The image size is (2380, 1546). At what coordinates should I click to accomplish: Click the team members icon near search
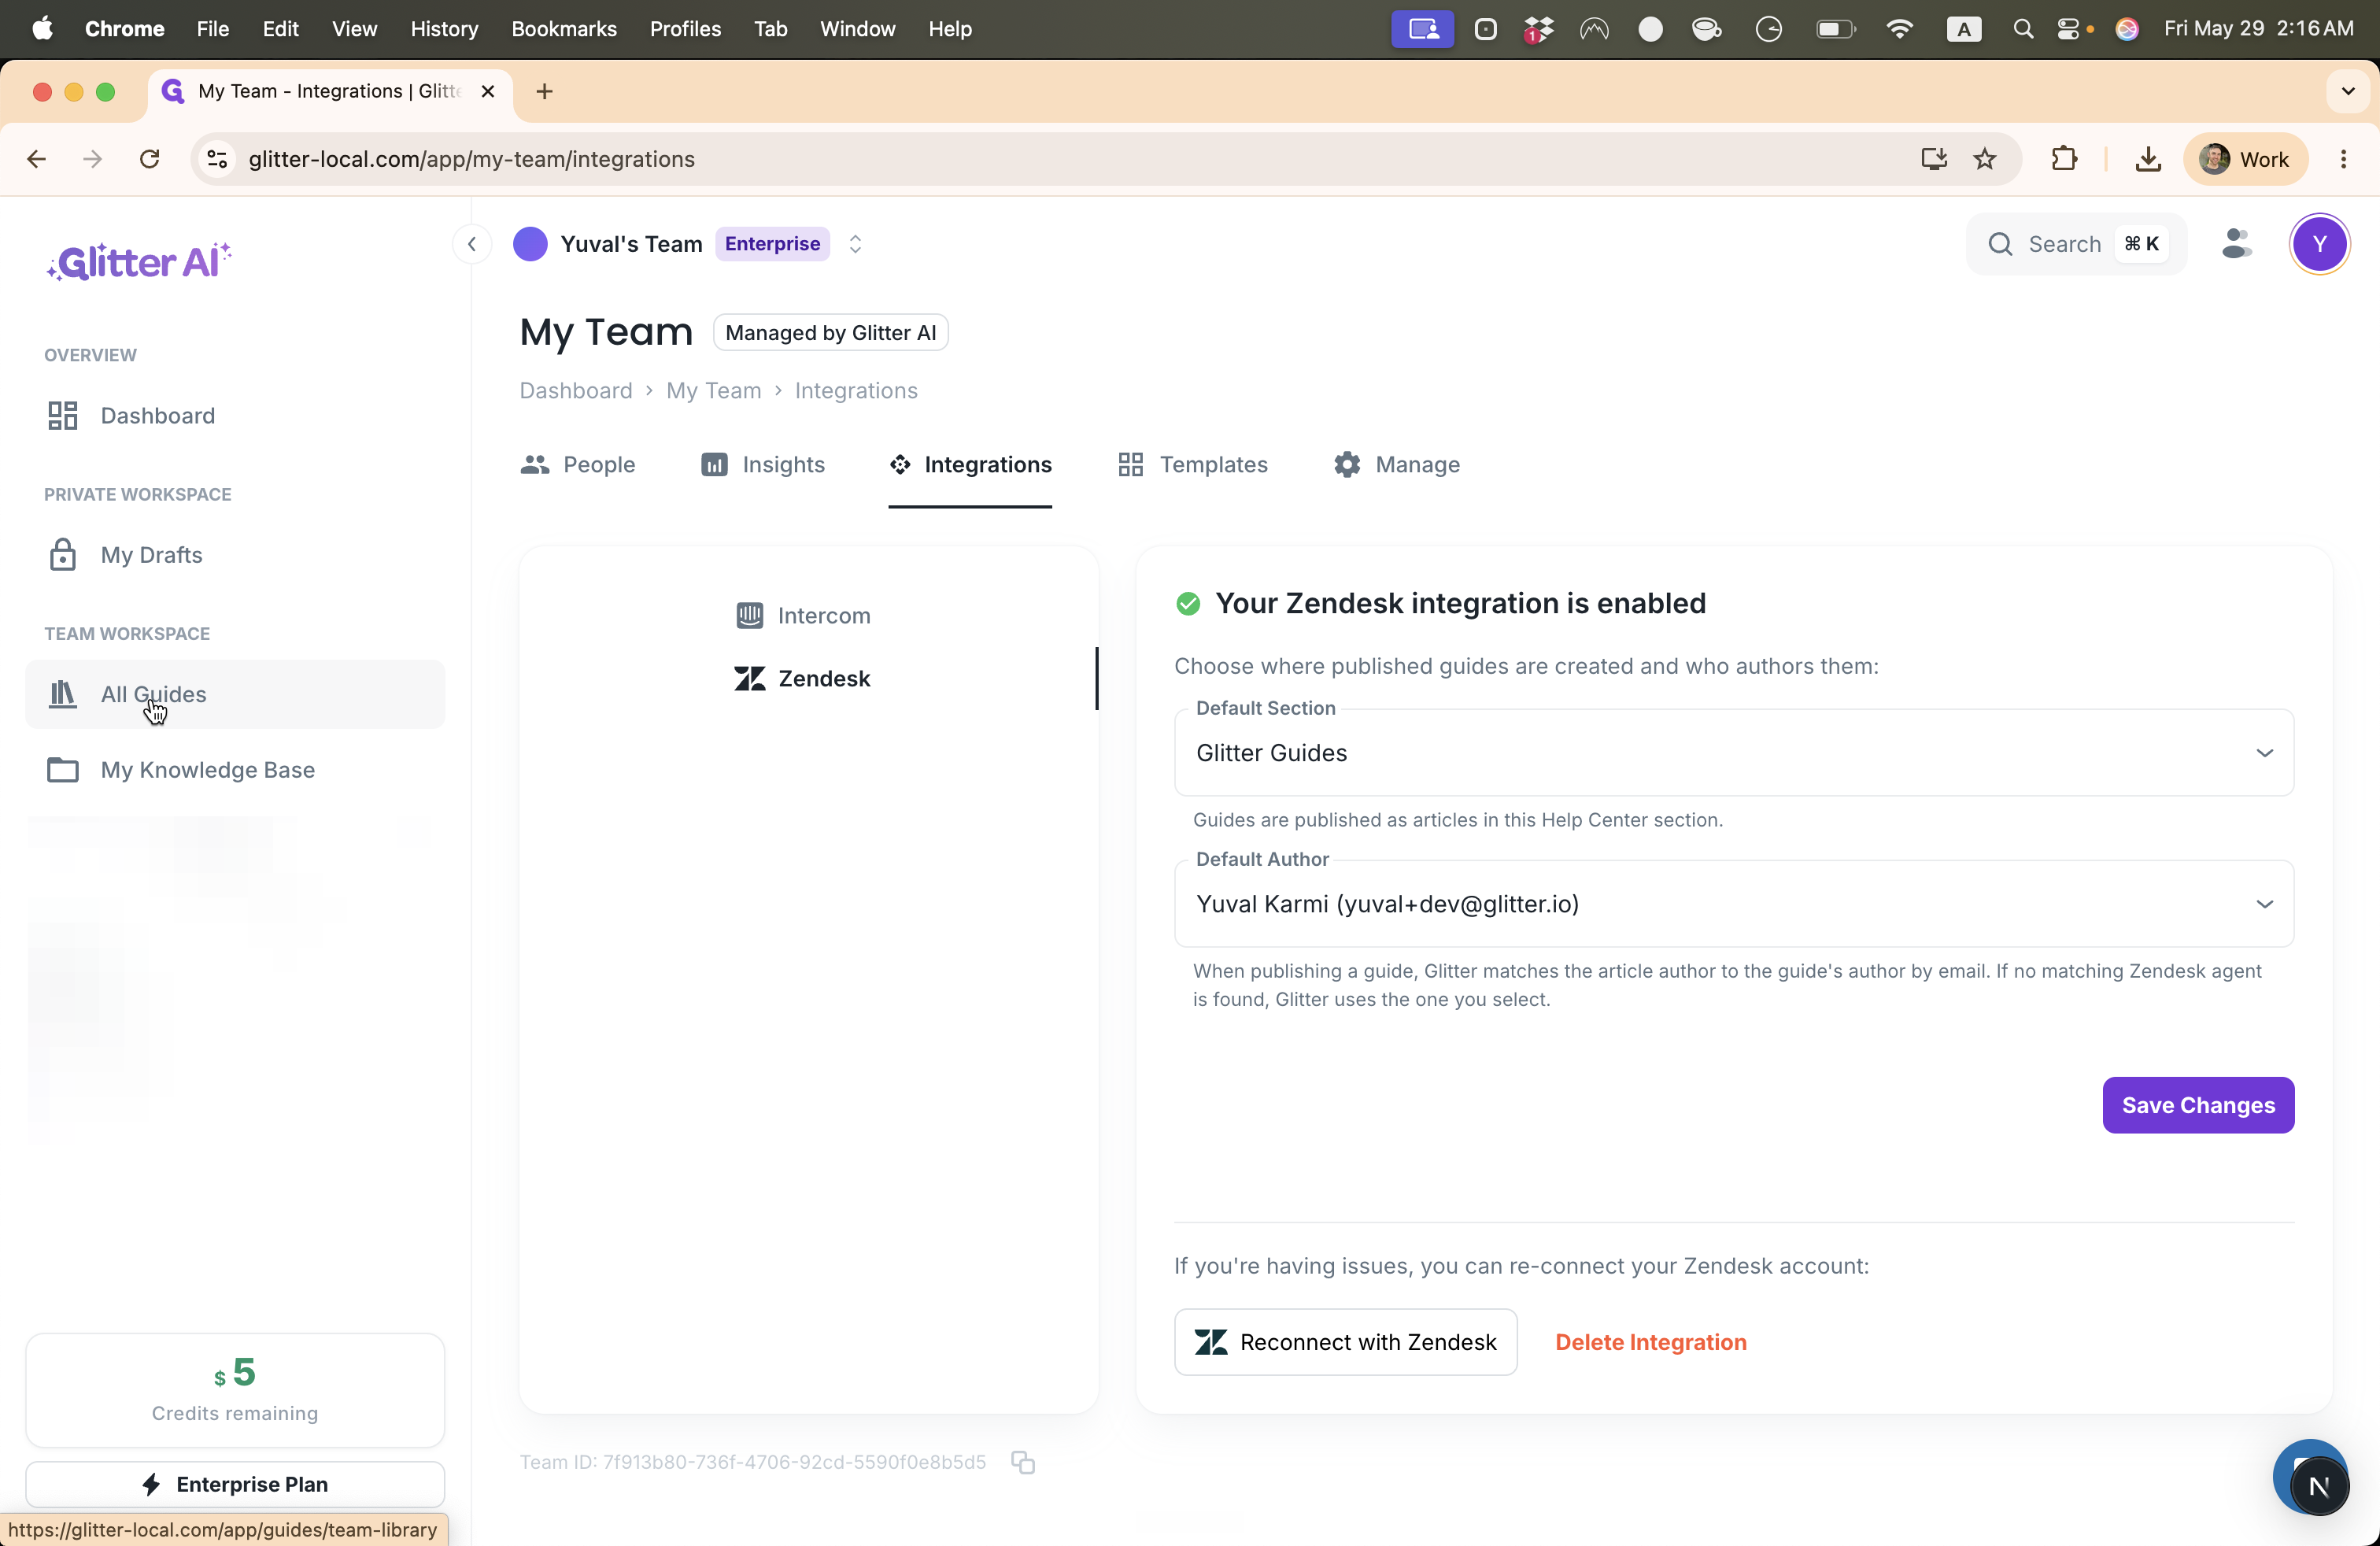point(2236,244)
